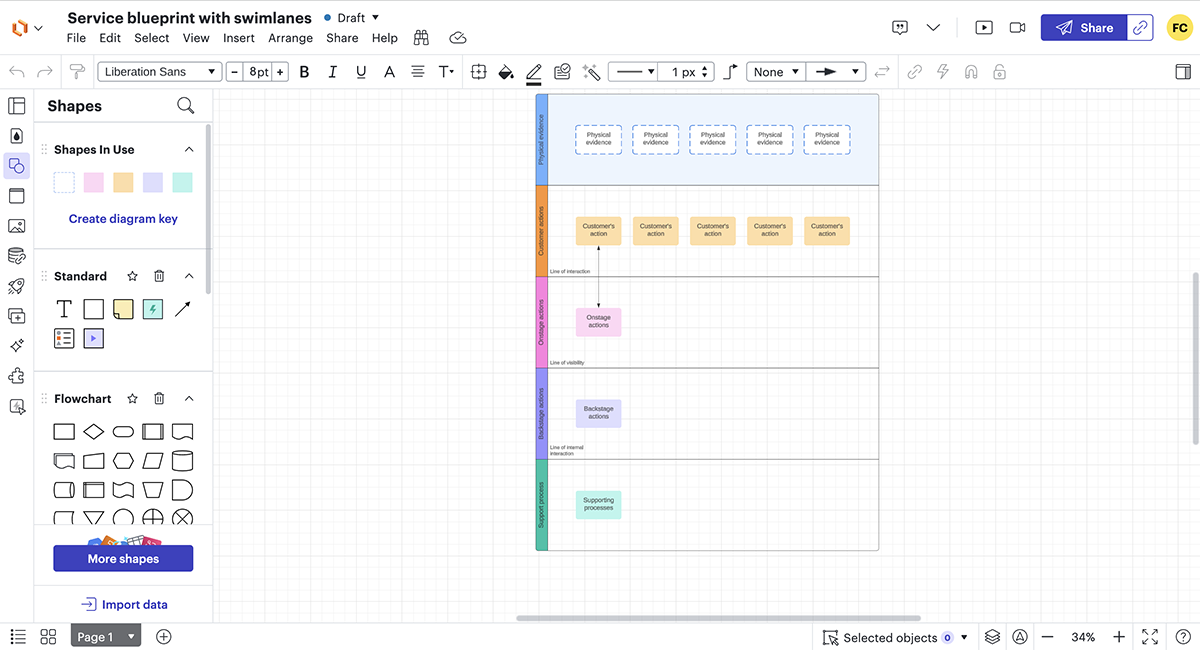
Task: Collapse the Flowchart shapes section
Action: (189, 398)
